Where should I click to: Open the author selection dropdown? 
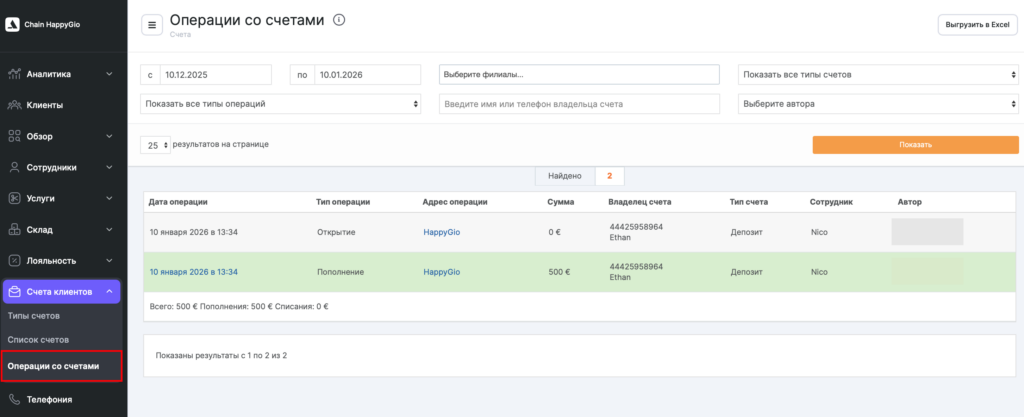tap(878, 104)
